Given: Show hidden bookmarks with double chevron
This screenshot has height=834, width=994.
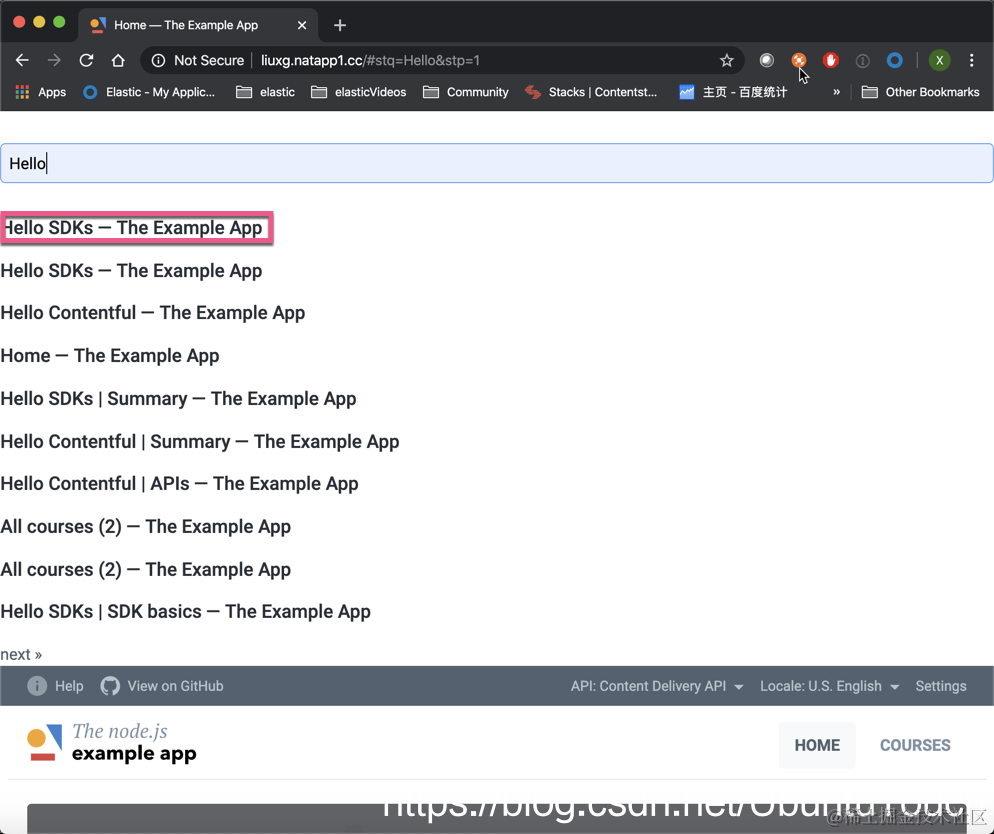Looking at the screenshot, I should [836, 92].
